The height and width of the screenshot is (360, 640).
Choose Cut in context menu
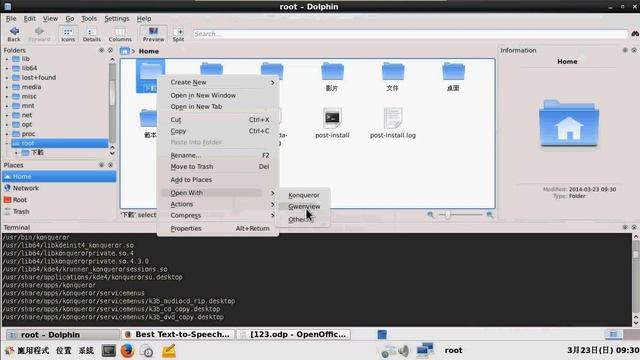218,120
